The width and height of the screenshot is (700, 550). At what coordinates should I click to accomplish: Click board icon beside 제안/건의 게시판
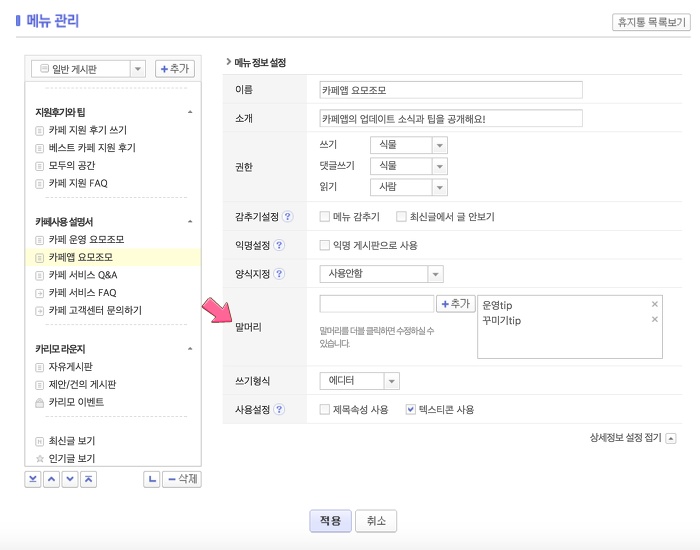(x=39, y=385)
